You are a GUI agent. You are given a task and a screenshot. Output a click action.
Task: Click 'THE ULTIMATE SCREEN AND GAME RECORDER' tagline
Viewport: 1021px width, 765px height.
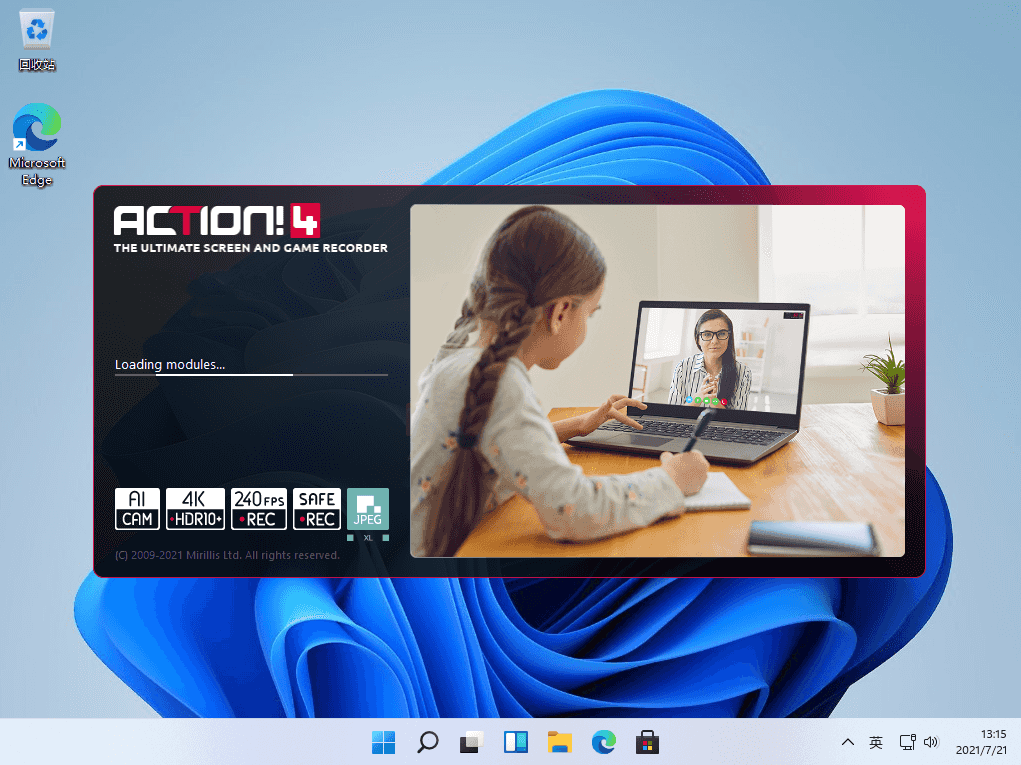pos(251,248)
